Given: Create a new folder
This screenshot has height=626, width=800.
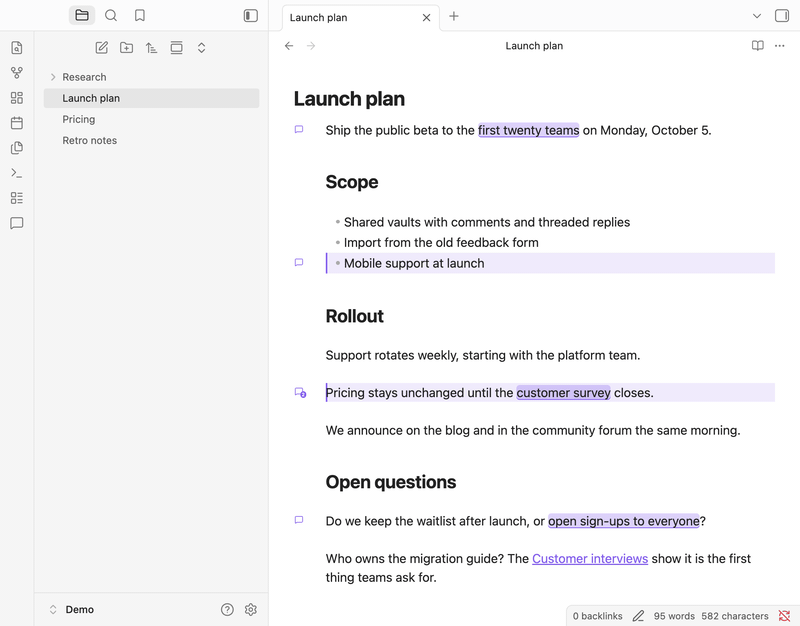Looking at the screenshot, I should (x=127, y=48).
